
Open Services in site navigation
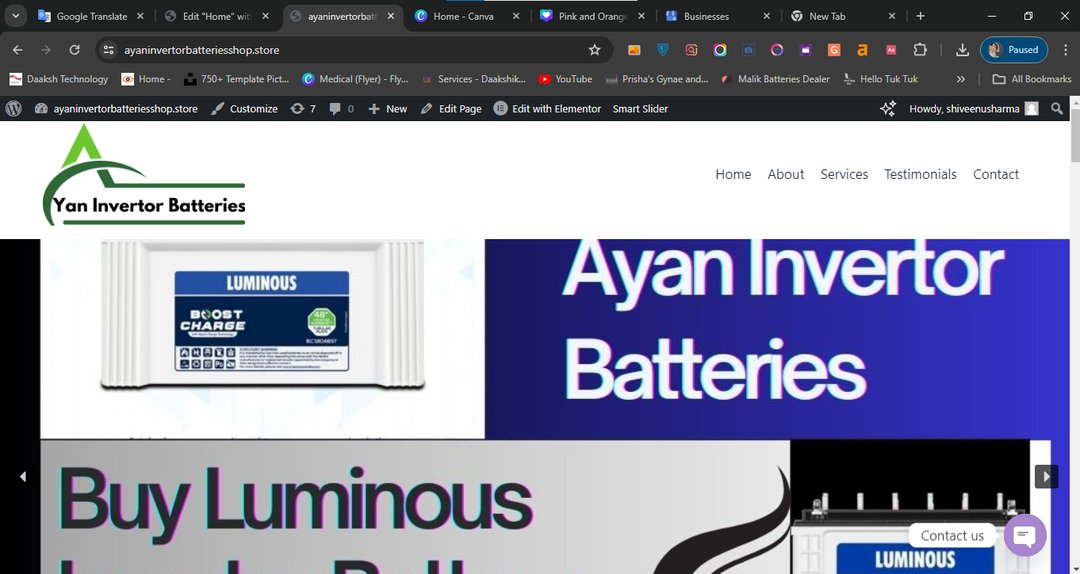843,174
